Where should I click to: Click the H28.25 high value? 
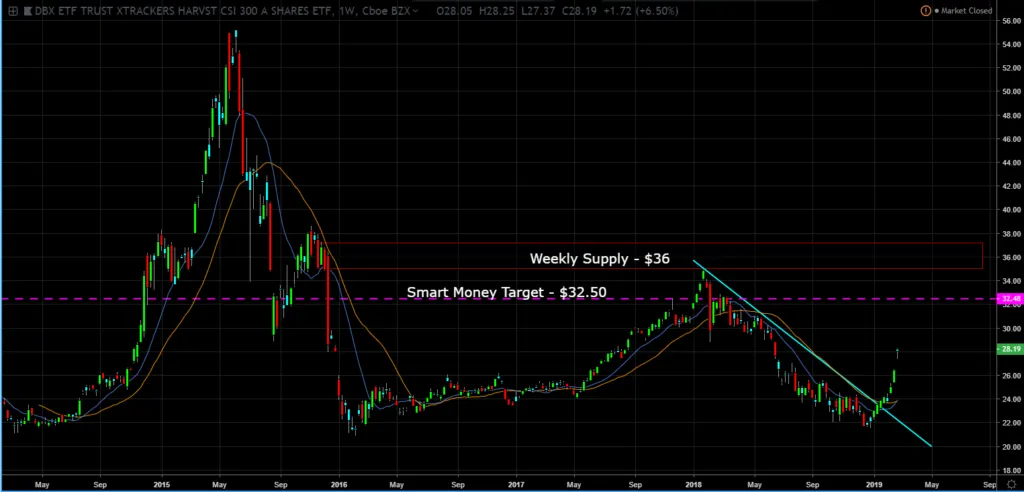(x=495, y=11)
